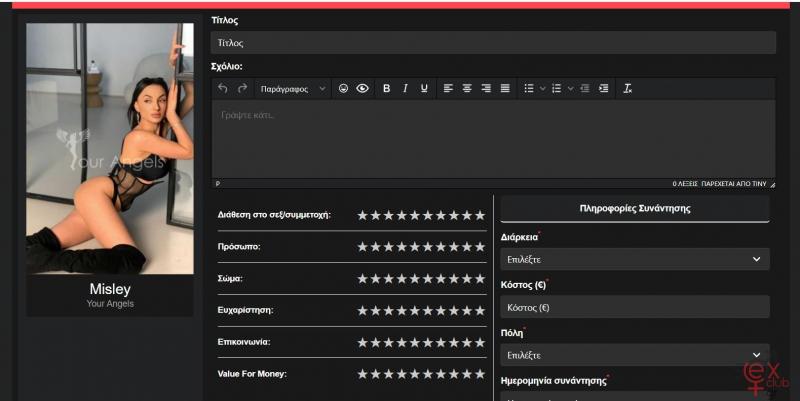800x401 pixels.
Task: Select the Πληροφορίες Συνάντησης tab
Action: click(635, 209)
